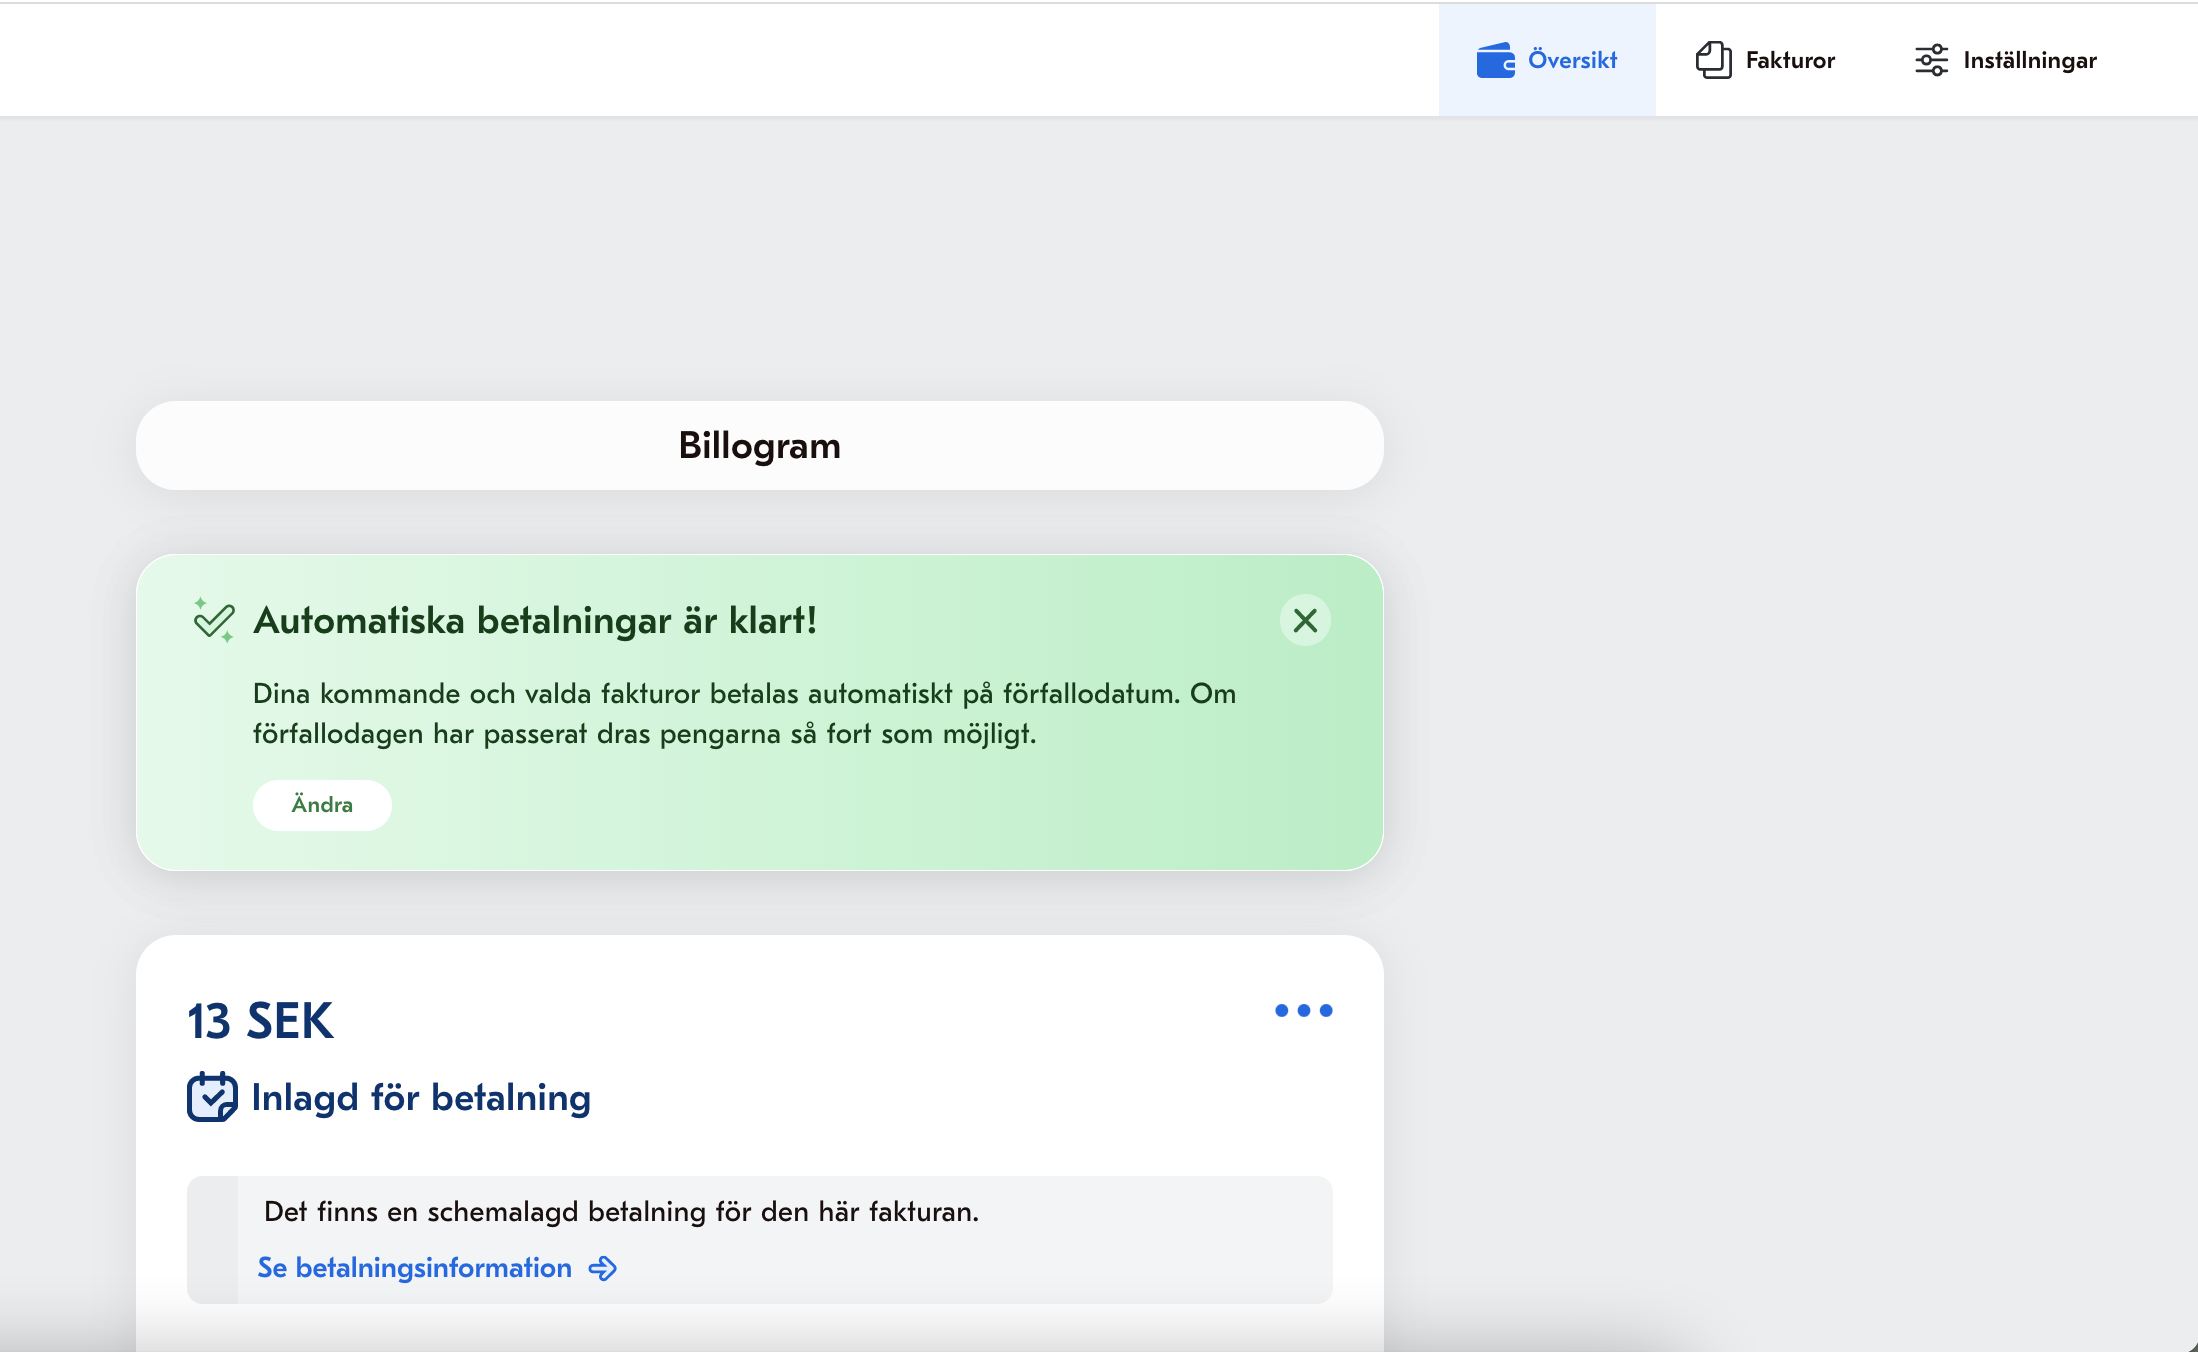Open the Inställningar tab
Screen dimensions: 2198x1352
tap(2005, 60)
